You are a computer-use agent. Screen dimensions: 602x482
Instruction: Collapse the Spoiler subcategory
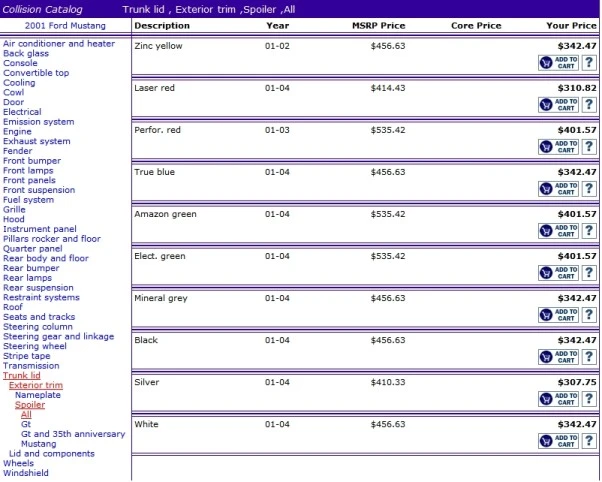30,405
